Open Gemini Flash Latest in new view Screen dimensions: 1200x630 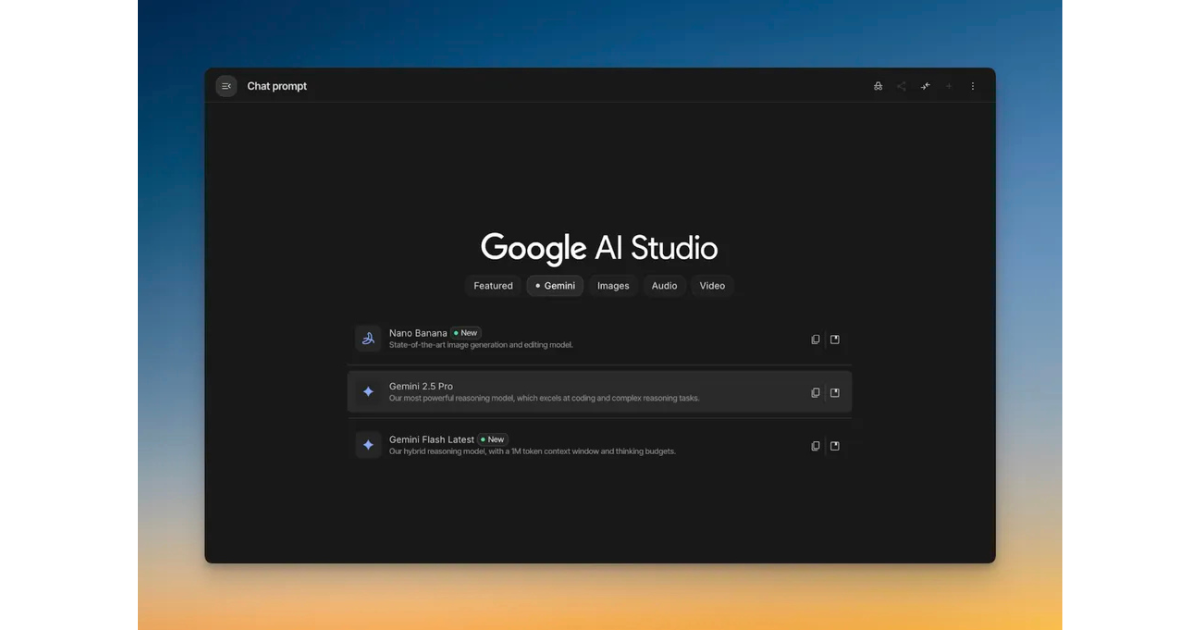[x=835, y=446]
